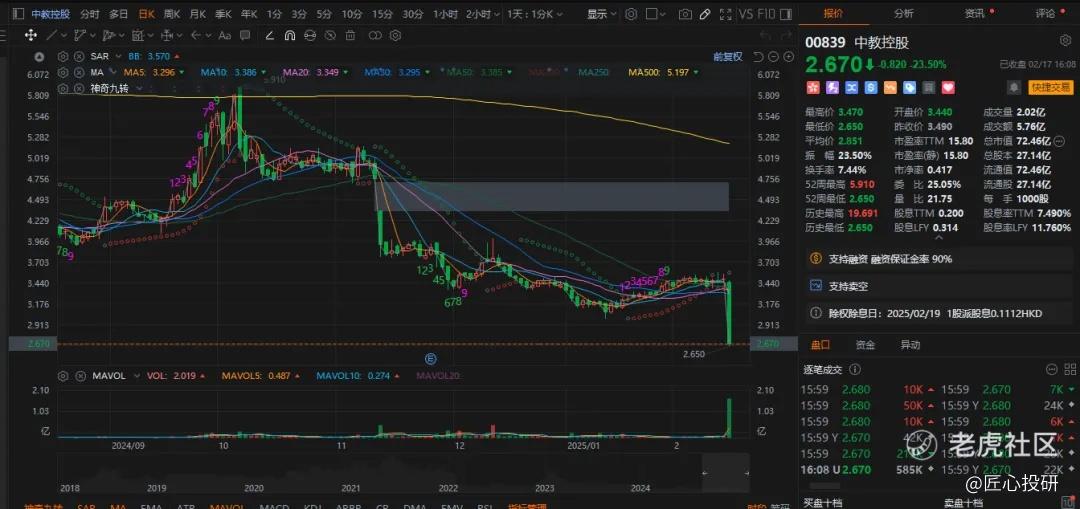The height and width of the screenshot is (509, 1080).
Task: Open the 资讯 news tab
Action: 974,13
